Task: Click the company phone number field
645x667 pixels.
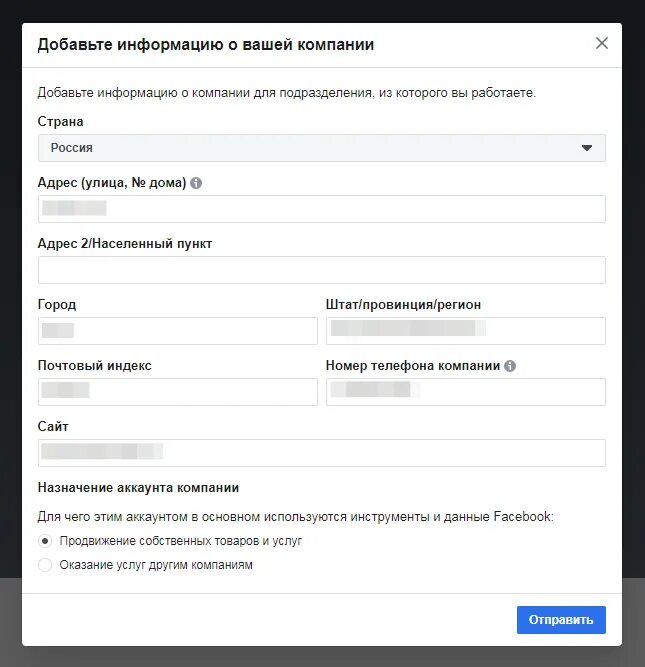Action: (x=465, y=392)
